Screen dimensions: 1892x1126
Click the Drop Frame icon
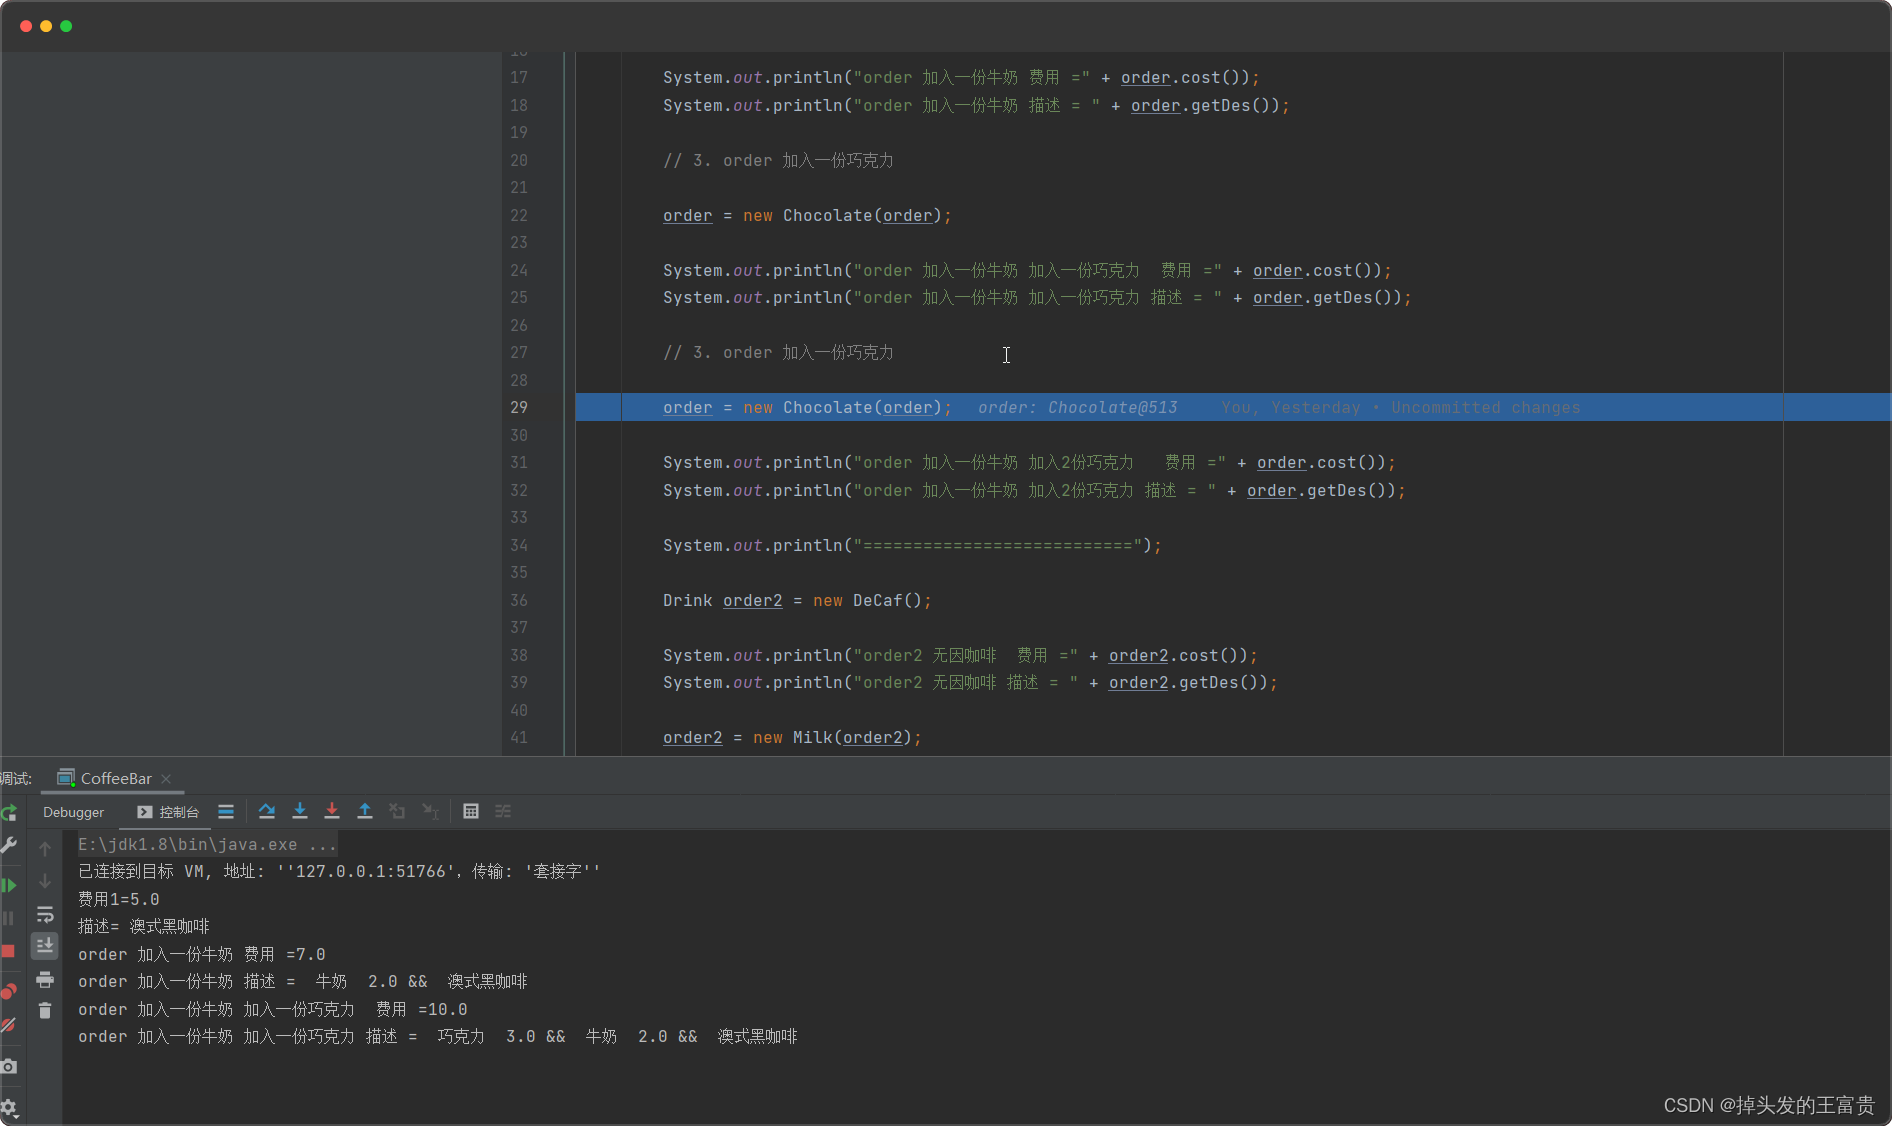pos(397,811)
